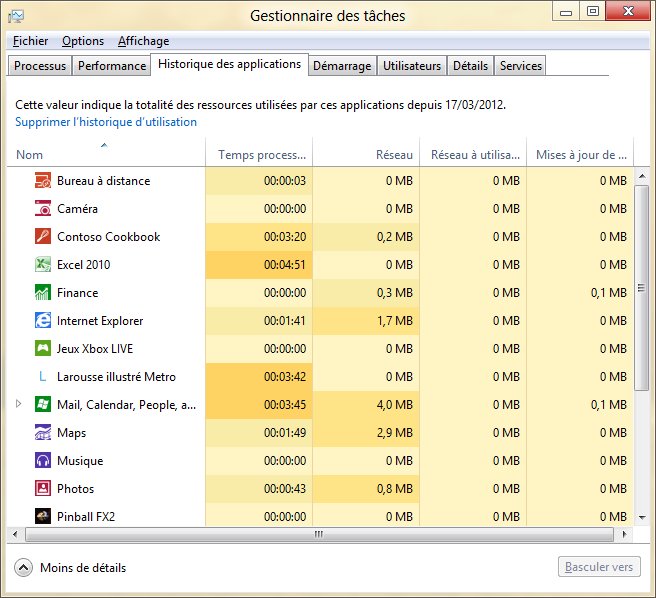Sort by the Nom column header
Image resolution: width=656 pixels, height=598 pixels.
30,155
